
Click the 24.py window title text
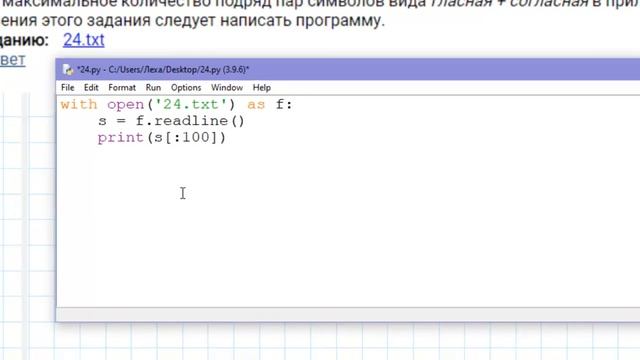click(x=163, y=70)
